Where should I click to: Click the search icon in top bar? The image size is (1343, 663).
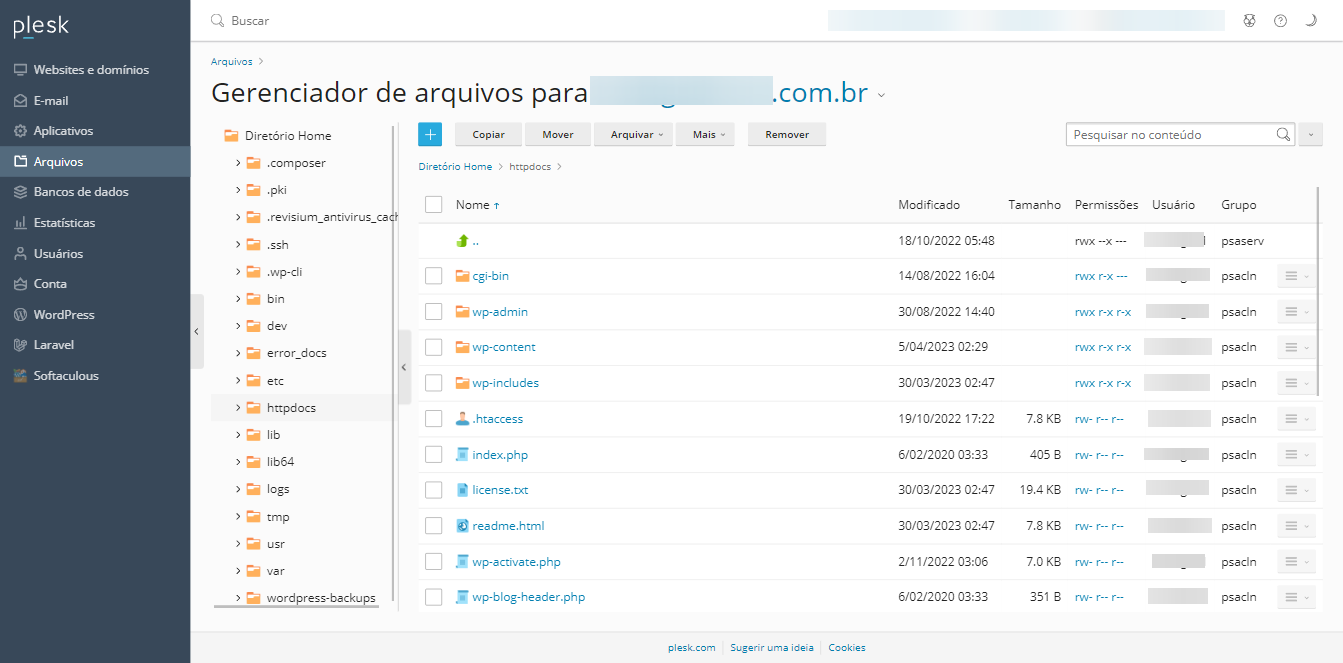tap(217, 20)
